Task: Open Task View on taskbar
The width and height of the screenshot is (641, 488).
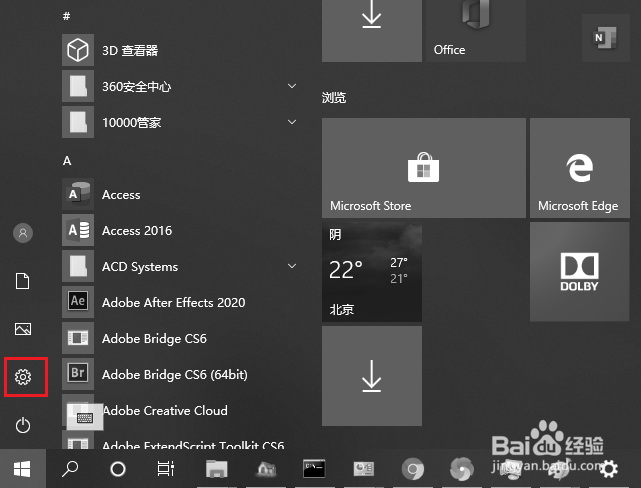Action: [x=166, y=469]
